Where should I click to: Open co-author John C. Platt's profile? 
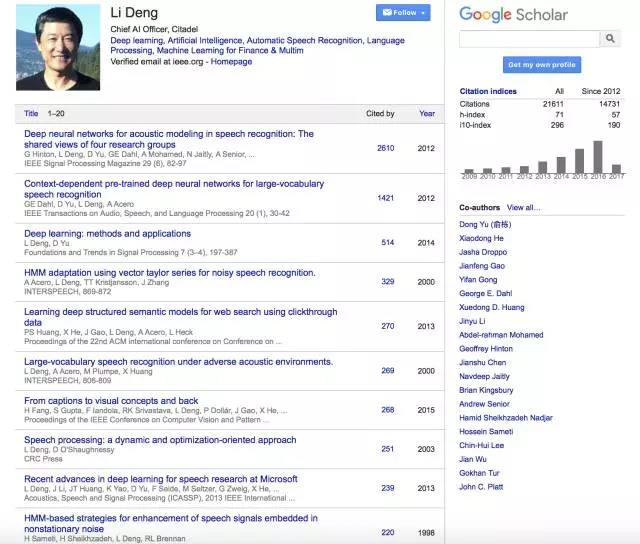(482, 487)
